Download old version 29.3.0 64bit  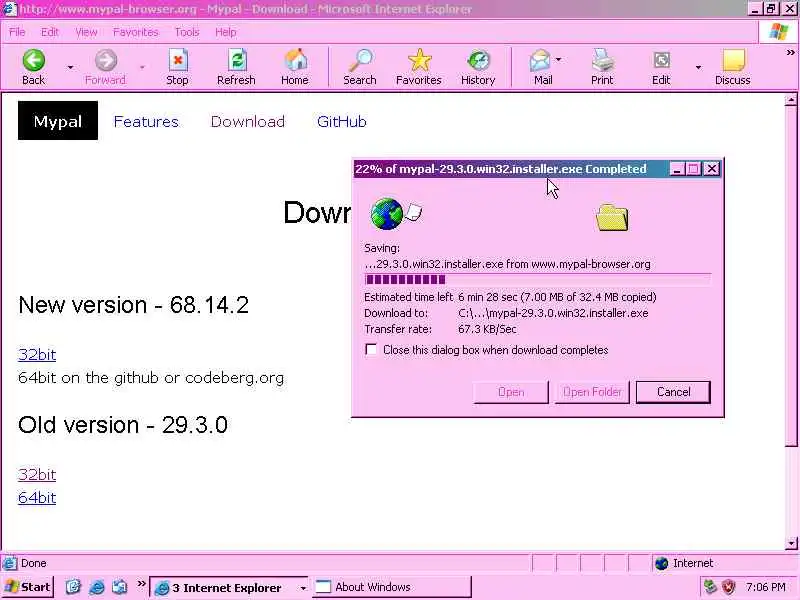point(37,497)
